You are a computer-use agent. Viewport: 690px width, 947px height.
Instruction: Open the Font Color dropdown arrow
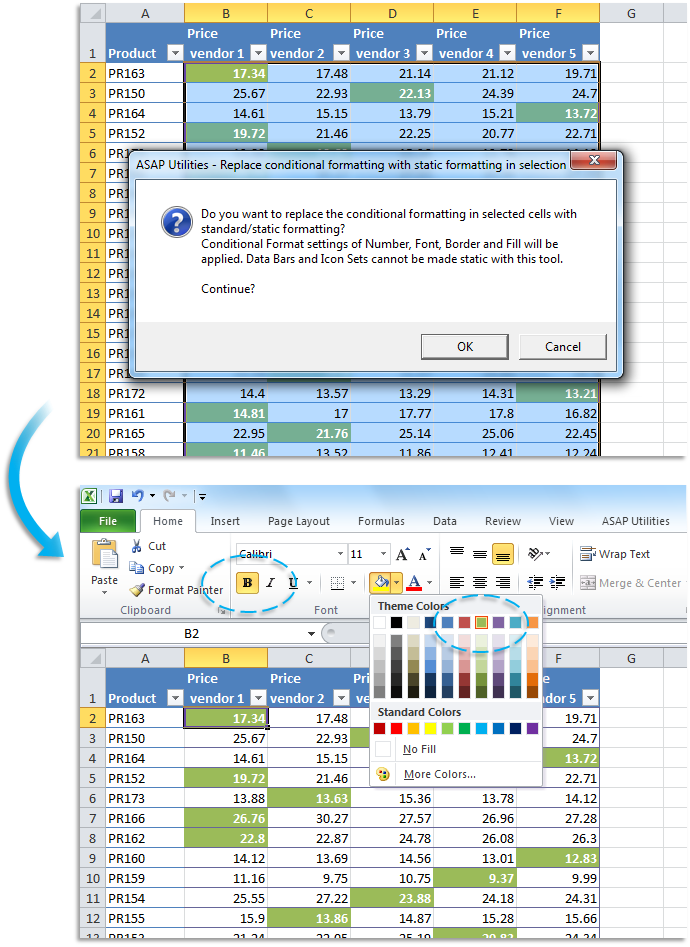[x=430, y=583]
